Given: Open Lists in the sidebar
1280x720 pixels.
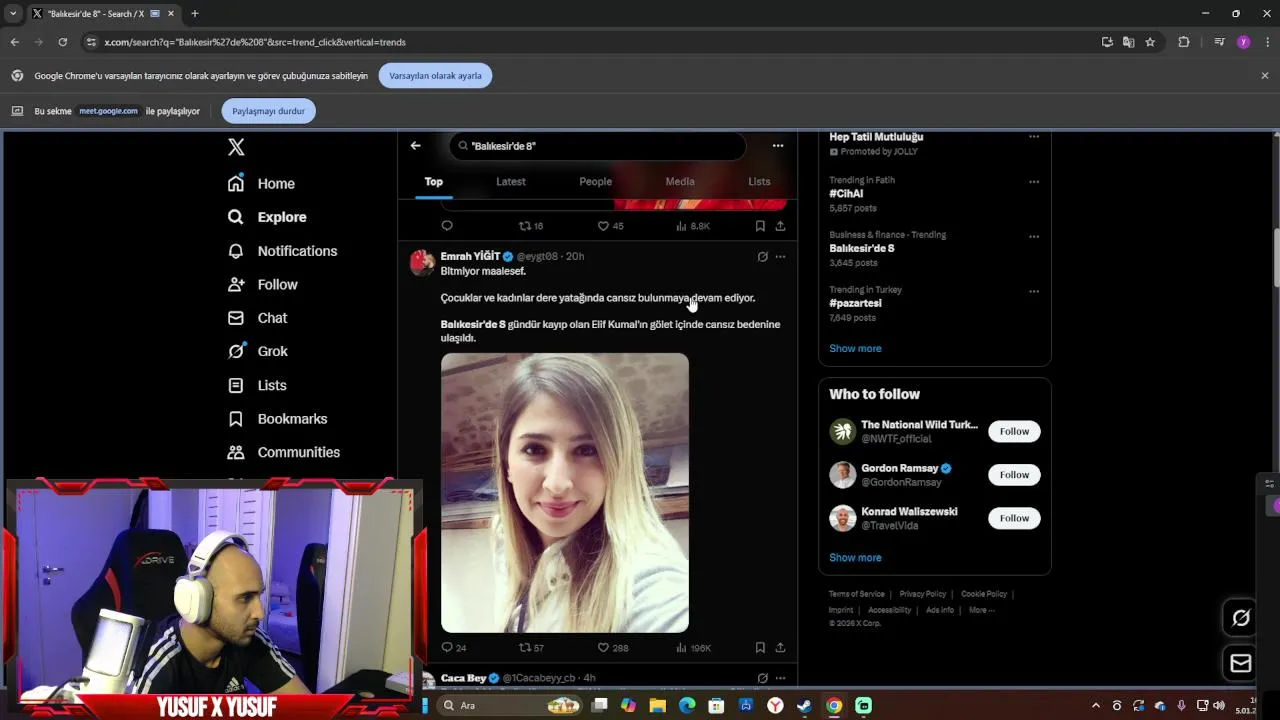Looking at the screenshot, I should 257,385.
